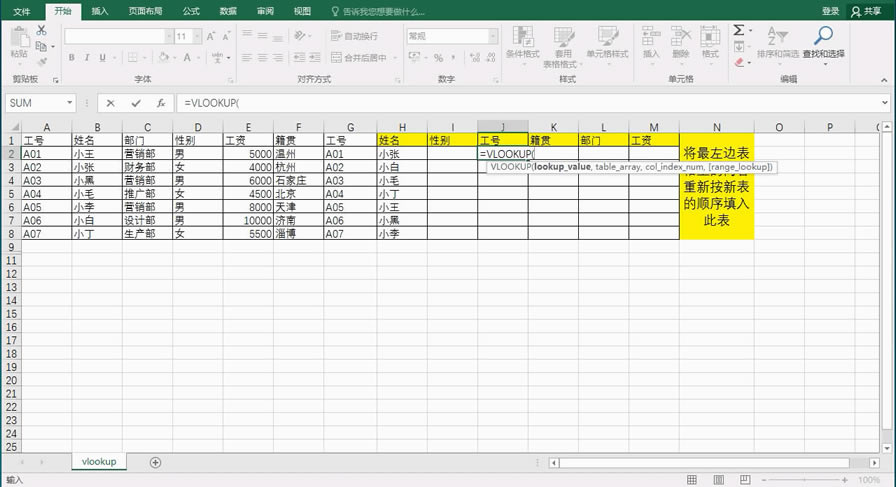Click the Increase Decimal icon
The height and width of the screenshot is (487, 896).
click(x=475, y=58)
